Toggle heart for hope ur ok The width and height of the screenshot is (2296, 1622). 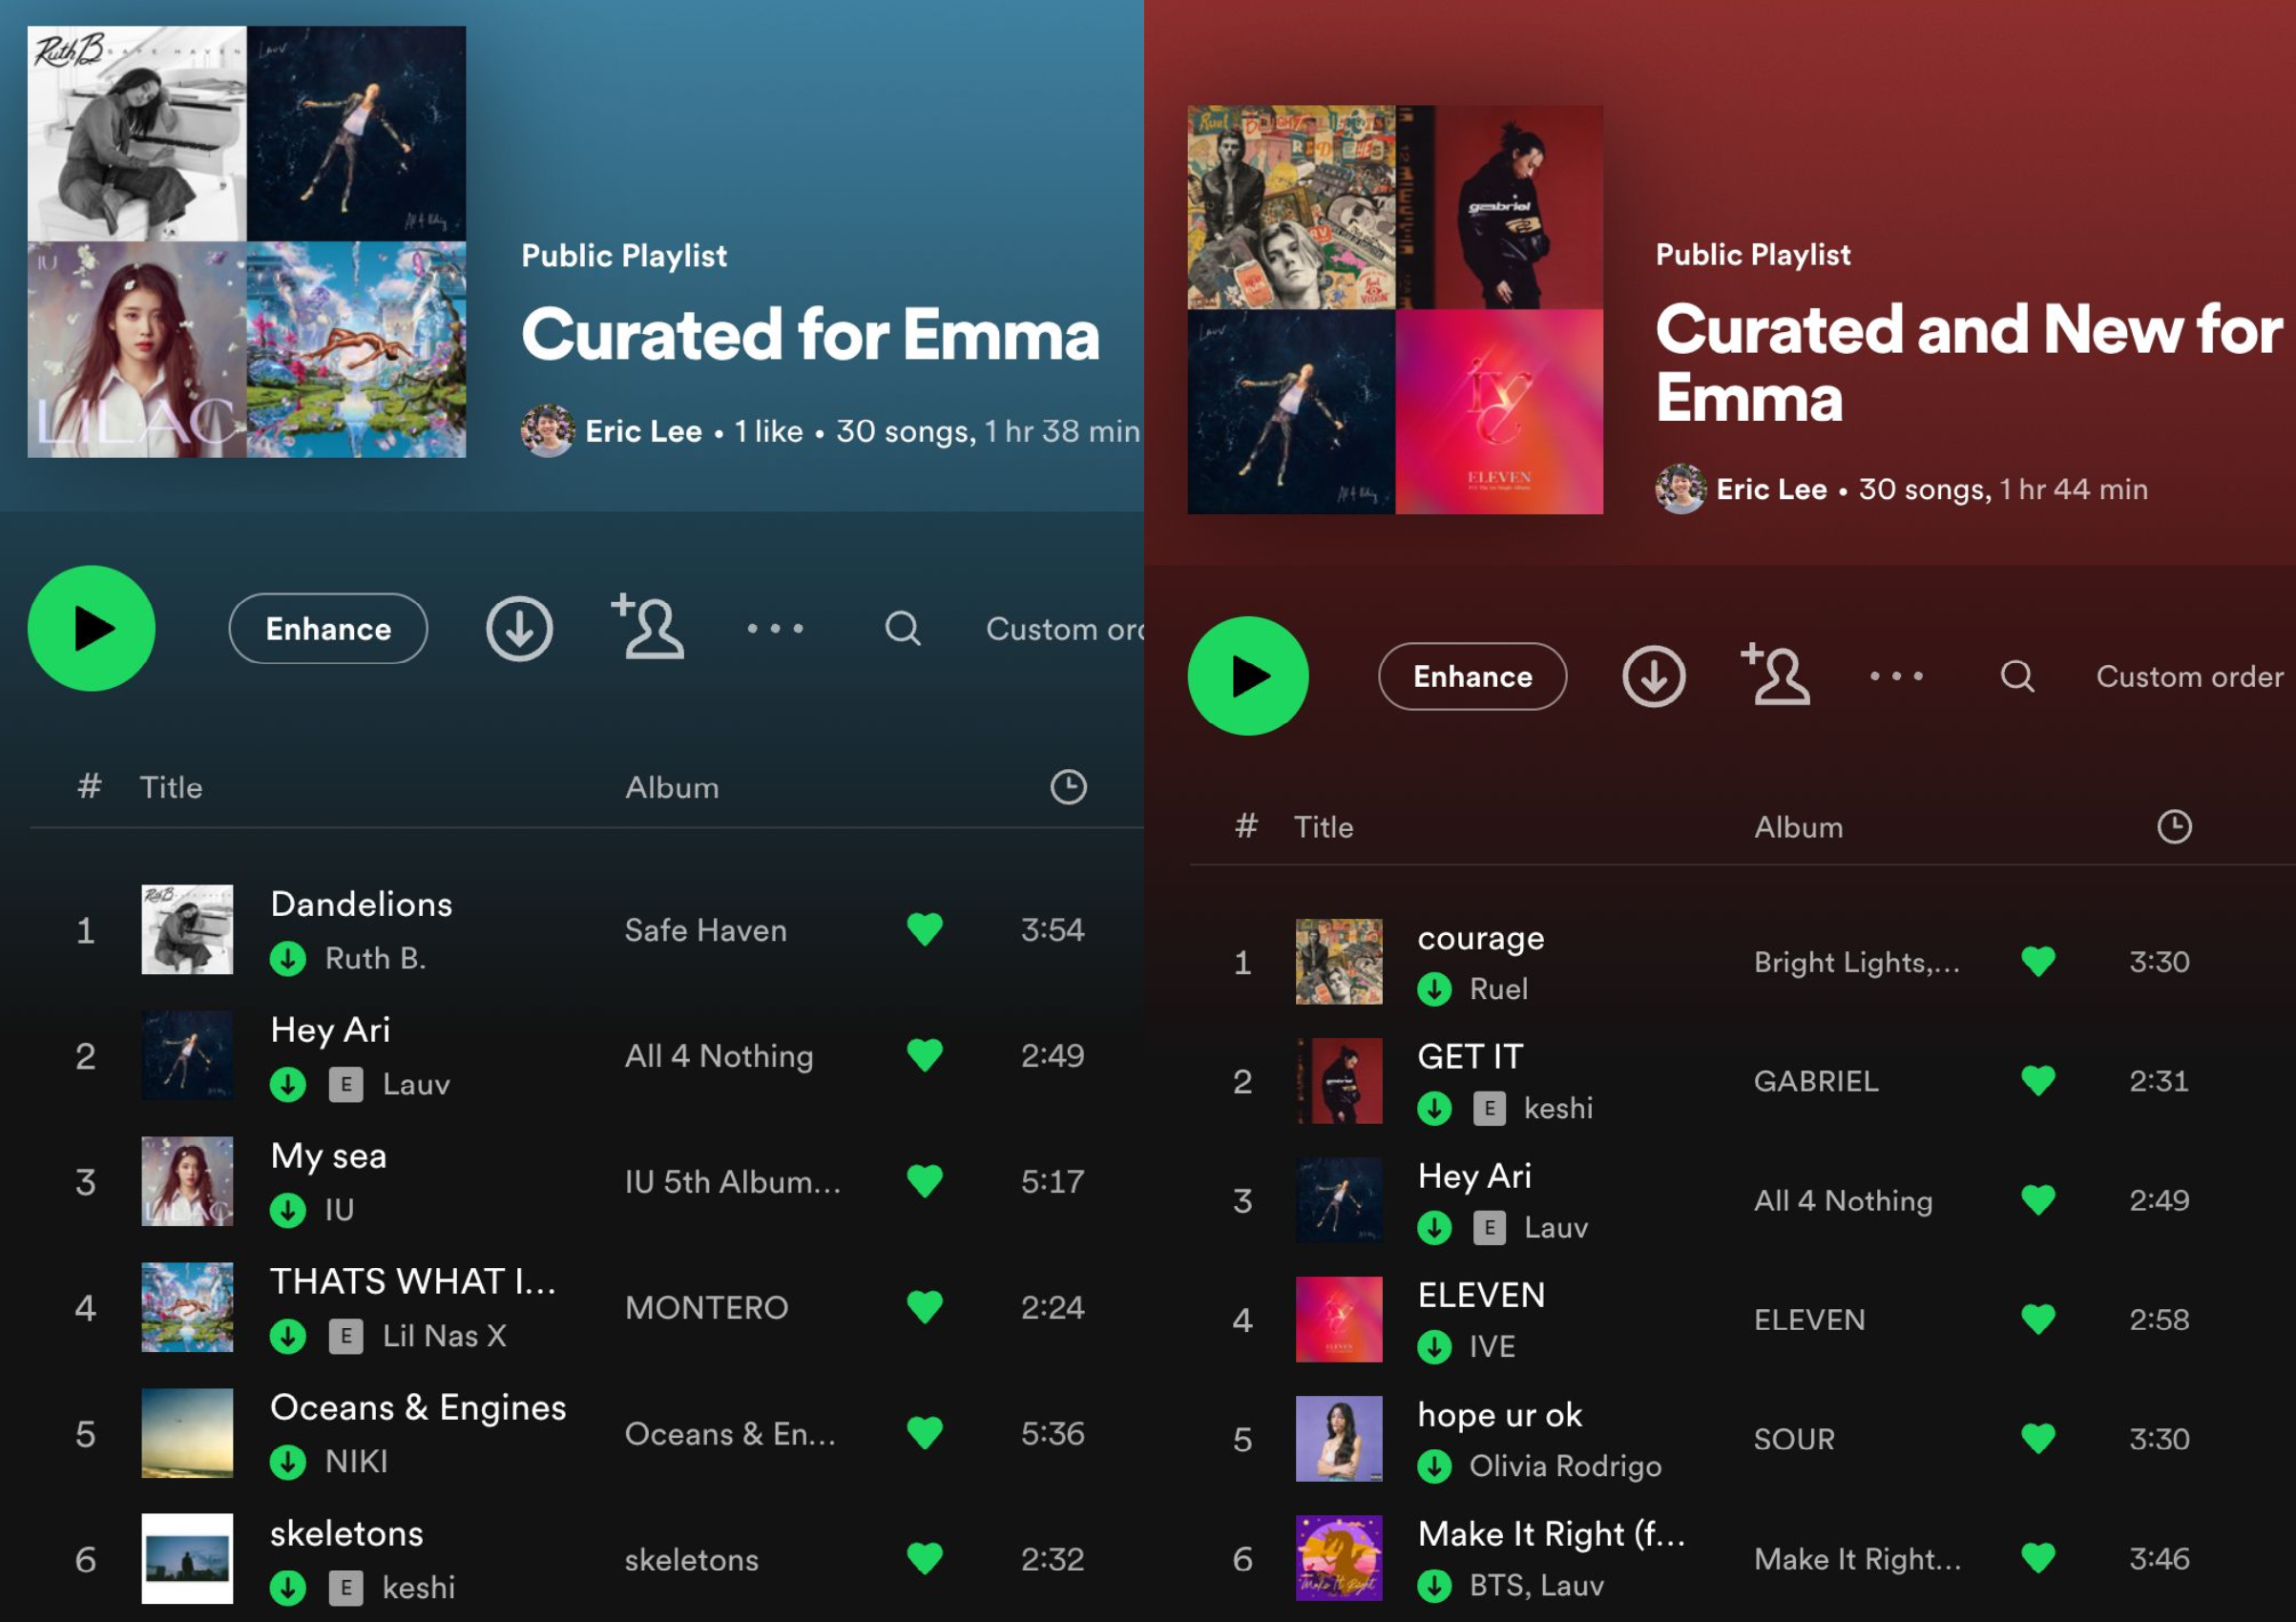click(2037, 1439)
